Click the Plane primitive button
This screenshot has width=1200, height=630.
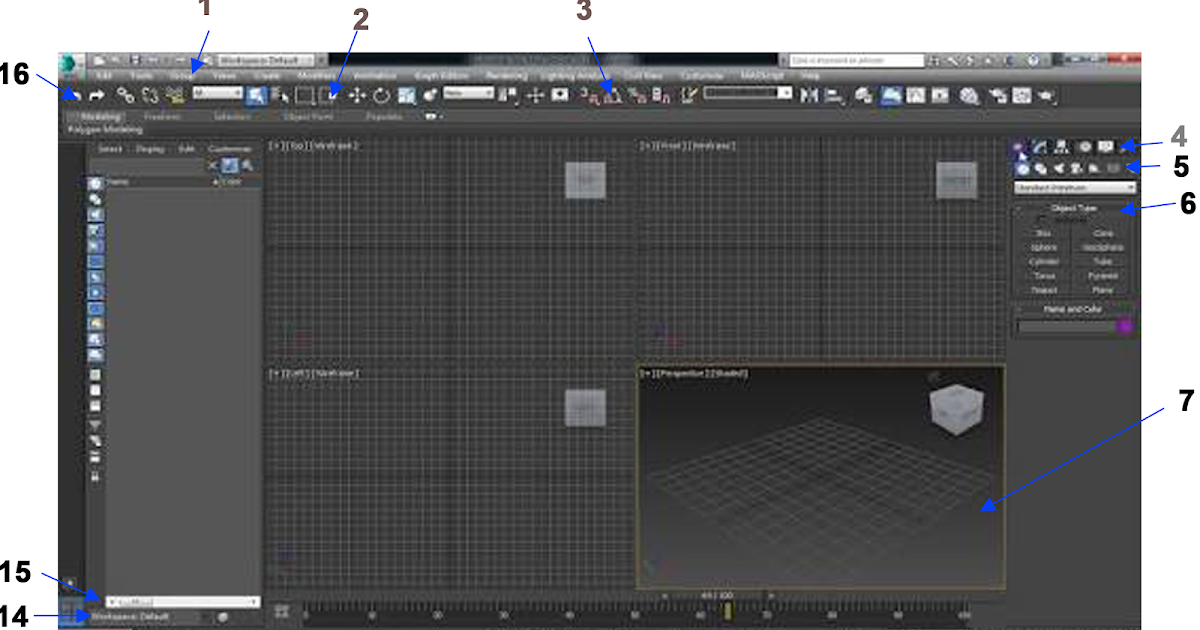click(x=1103, y=290)
